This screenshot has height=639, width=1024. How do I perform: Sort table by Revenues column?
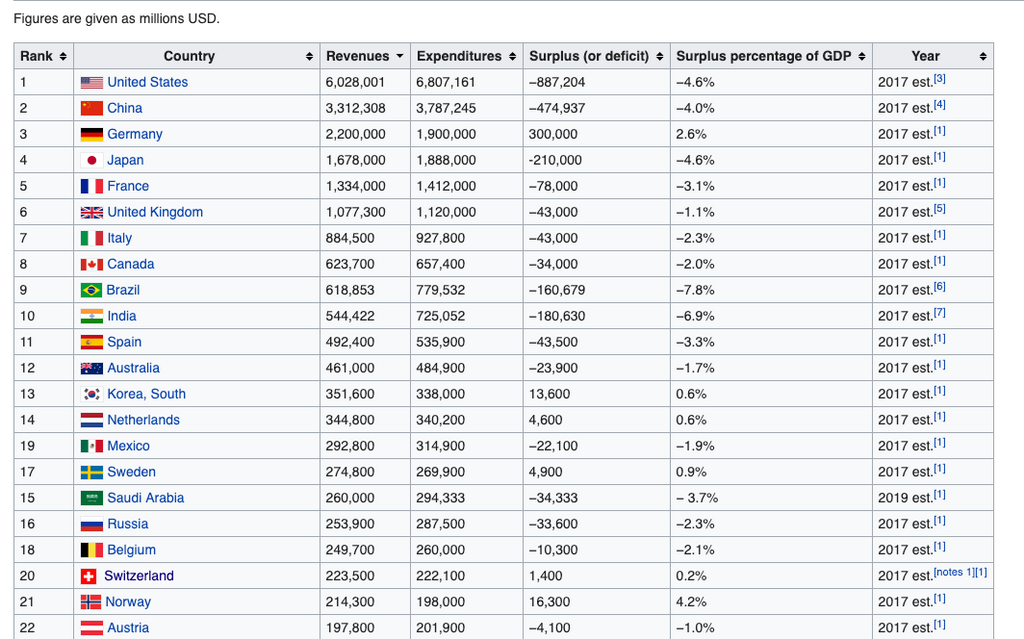[400, 56]
